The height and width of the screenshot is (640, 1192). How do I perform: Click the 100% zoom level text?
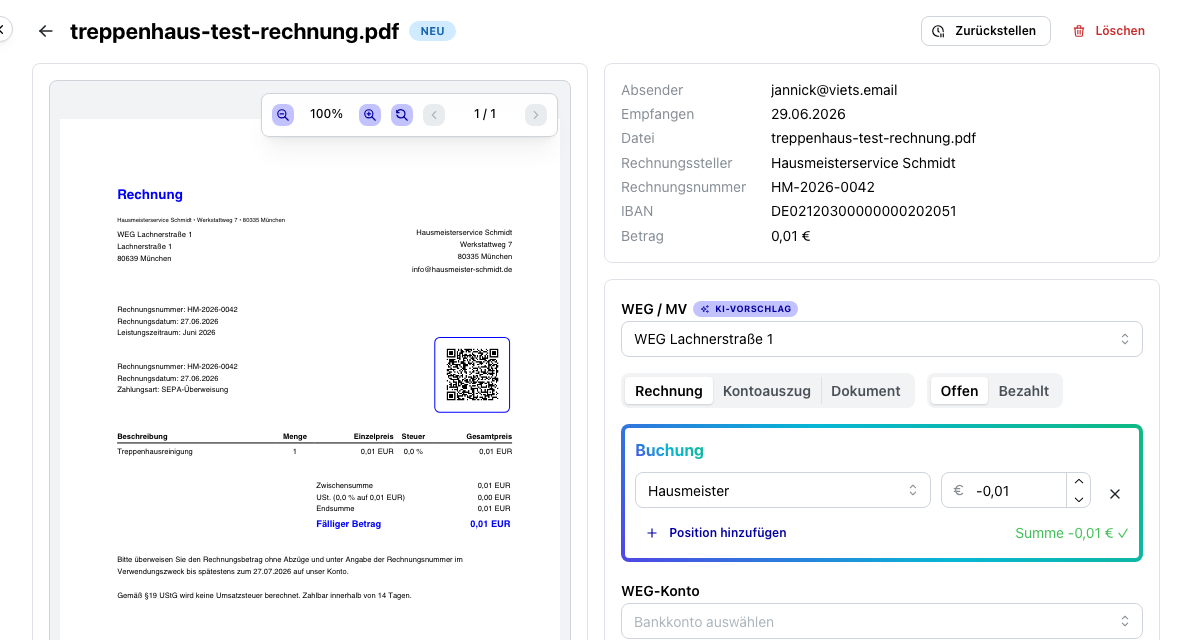pos(326,114)
